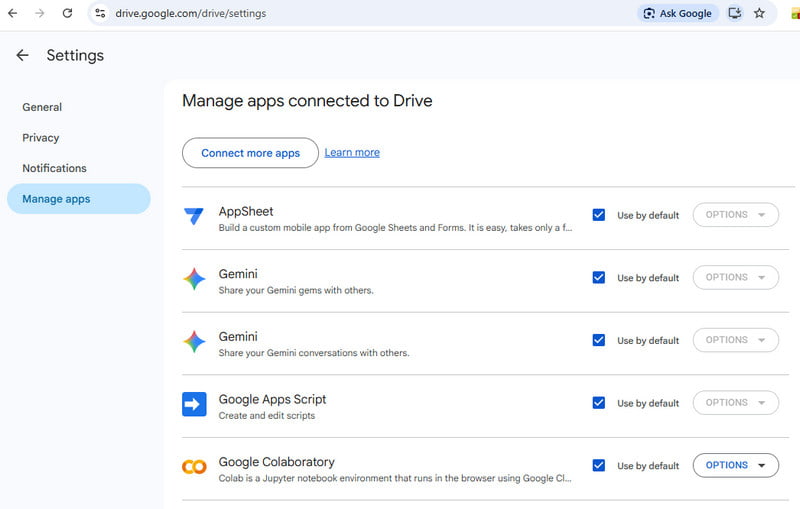Open the Learn more link
The image size is (800, 509).
pos(352,152)
